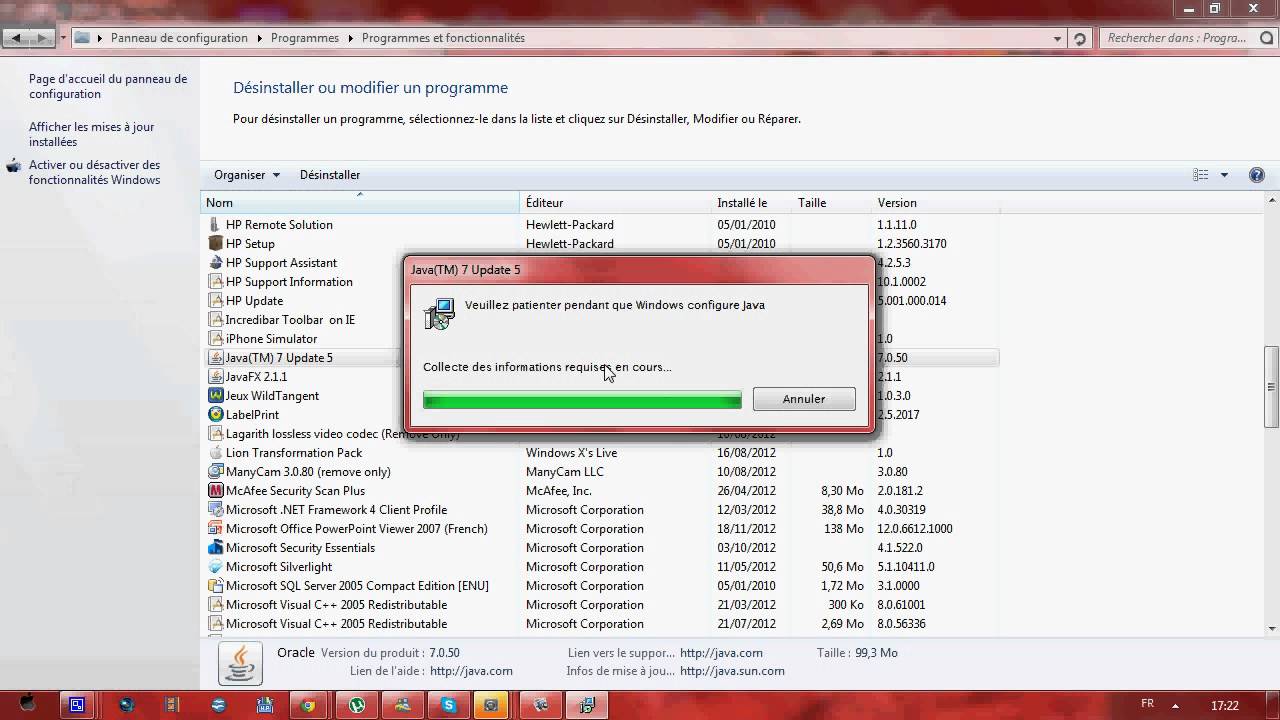Select the HP Support Information icon

[x=215, y=282]
